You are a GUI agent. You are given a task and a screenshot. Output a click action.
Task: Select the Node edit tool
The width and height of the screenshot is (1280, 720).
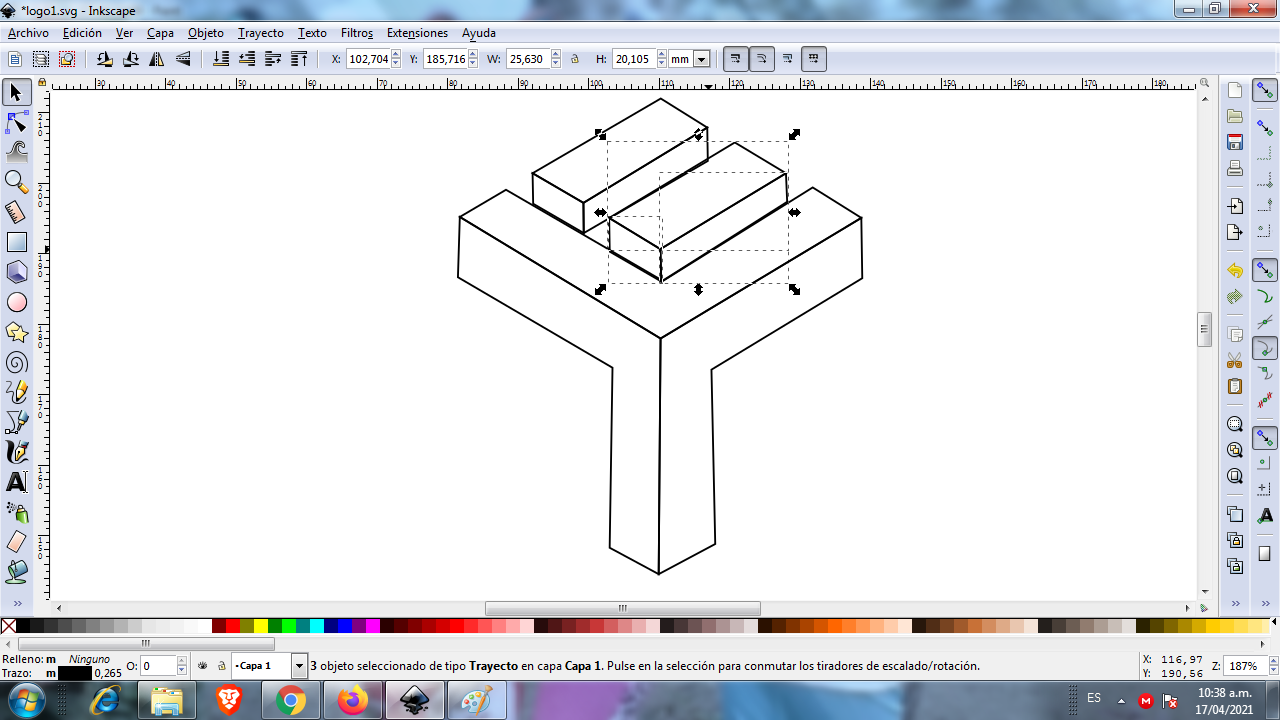pyautogui.click(x=16, y=122)
